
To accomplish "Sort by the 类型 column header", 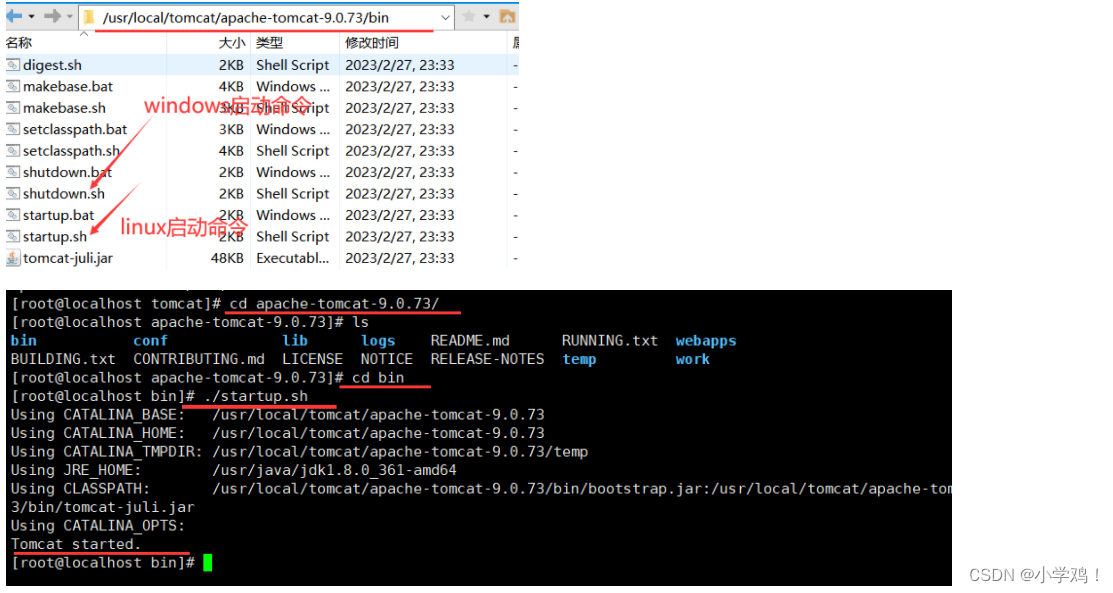I will click(270, 43).
